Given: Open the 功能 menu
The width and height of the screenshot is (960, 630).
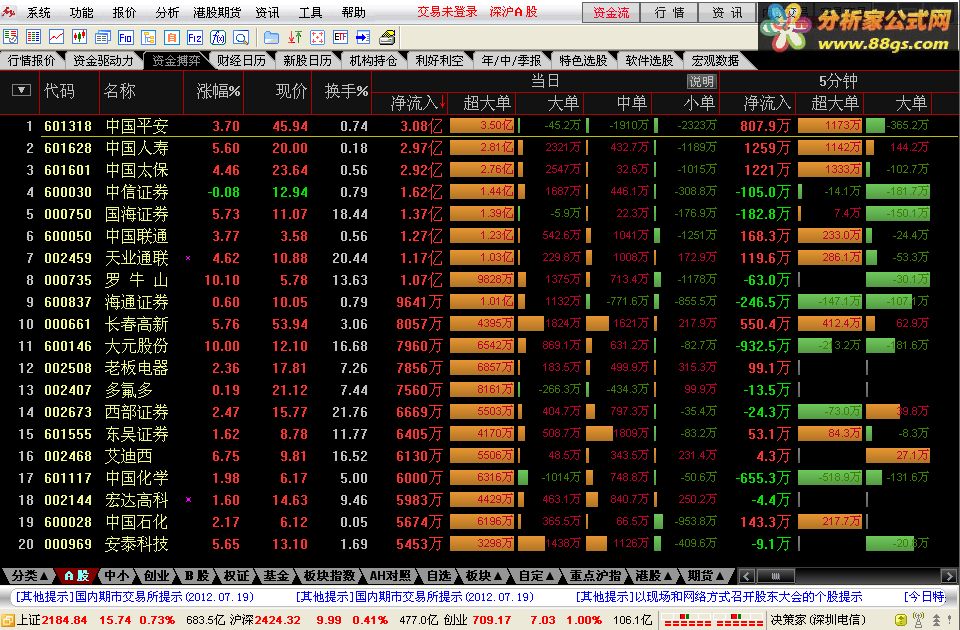Looking at the screenshot, I should point(81,12).
